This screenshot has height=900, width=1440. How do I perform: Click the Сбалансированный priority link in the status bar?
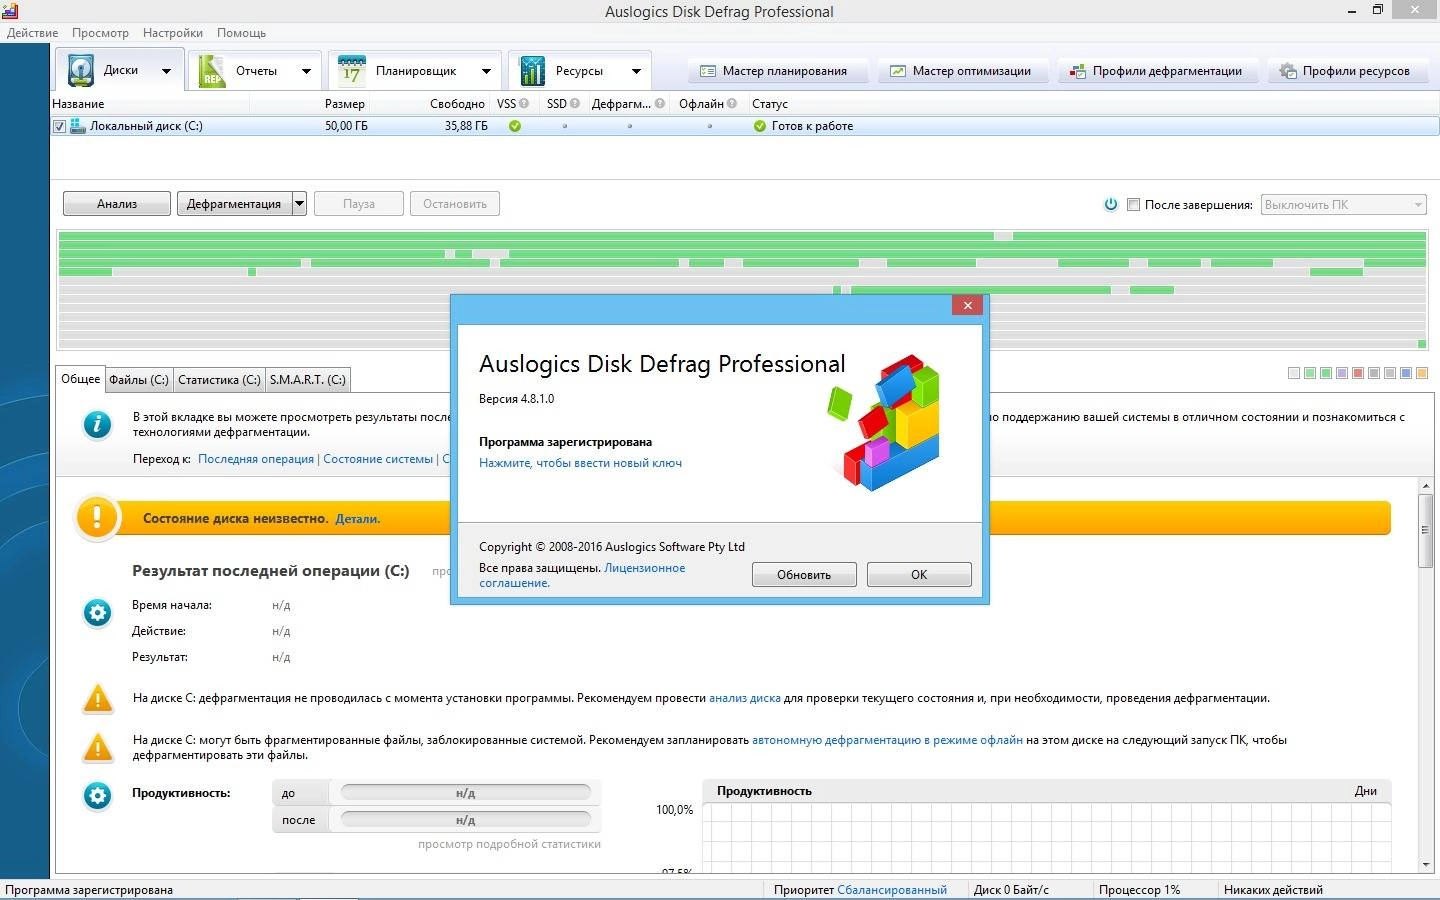[892, 890]
